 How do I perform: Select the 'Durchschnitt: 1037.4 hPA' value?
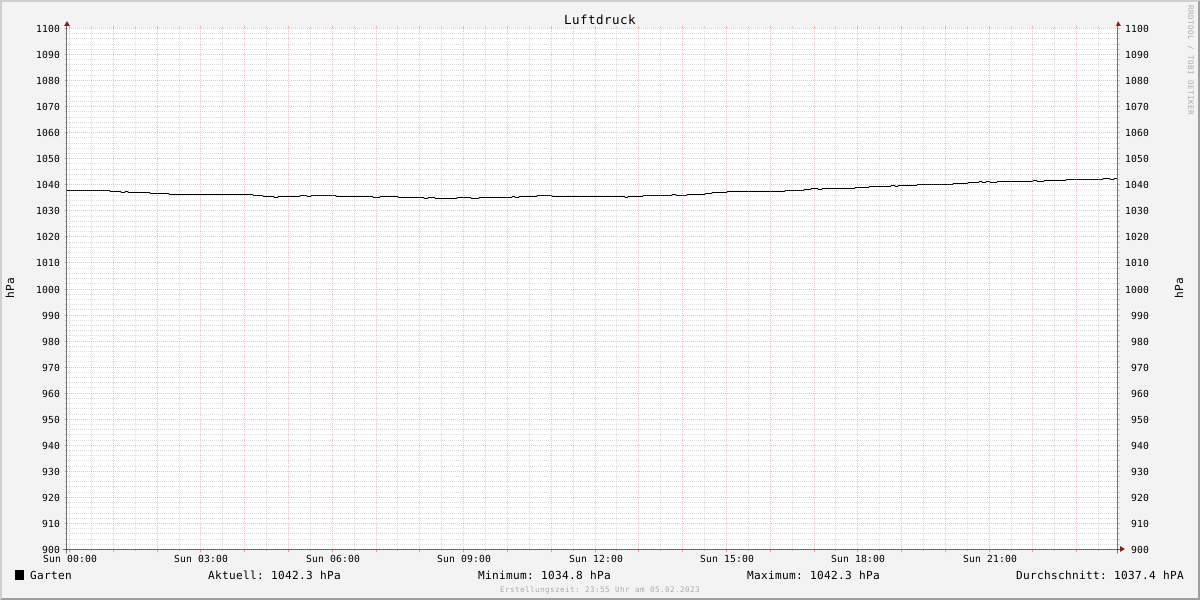1099,575
